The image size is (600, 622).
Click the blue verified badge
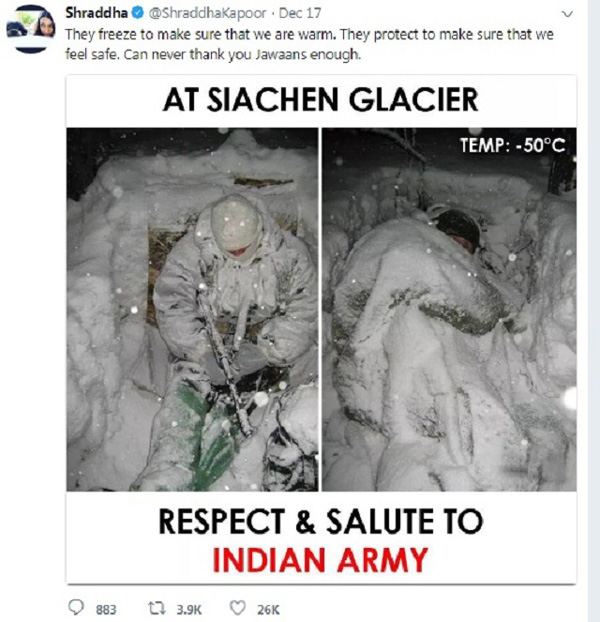tap(138, 13)
